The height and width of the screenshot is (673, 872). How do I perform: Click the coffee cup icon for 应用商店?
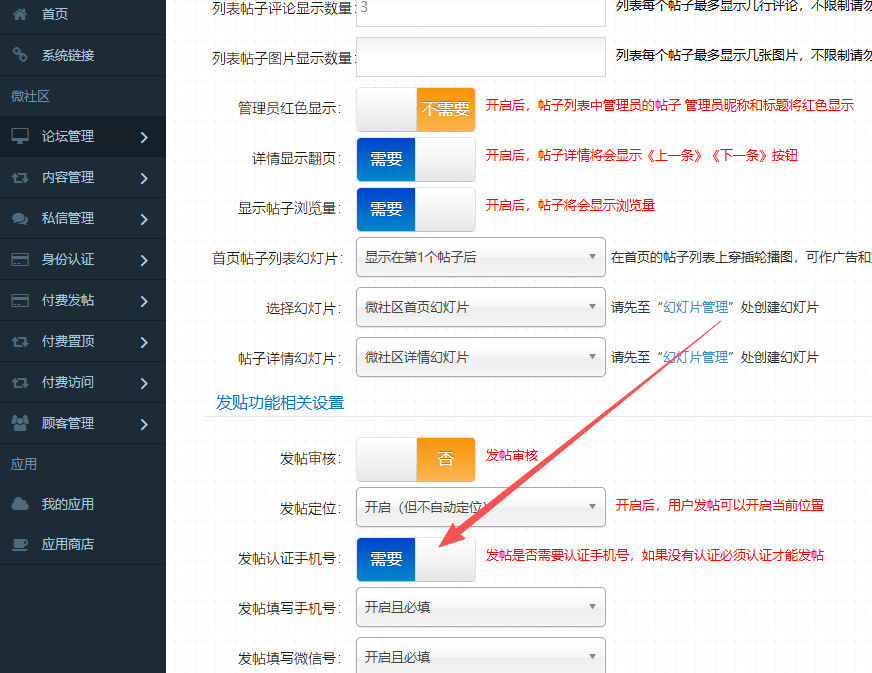click(x=20, y=545)
